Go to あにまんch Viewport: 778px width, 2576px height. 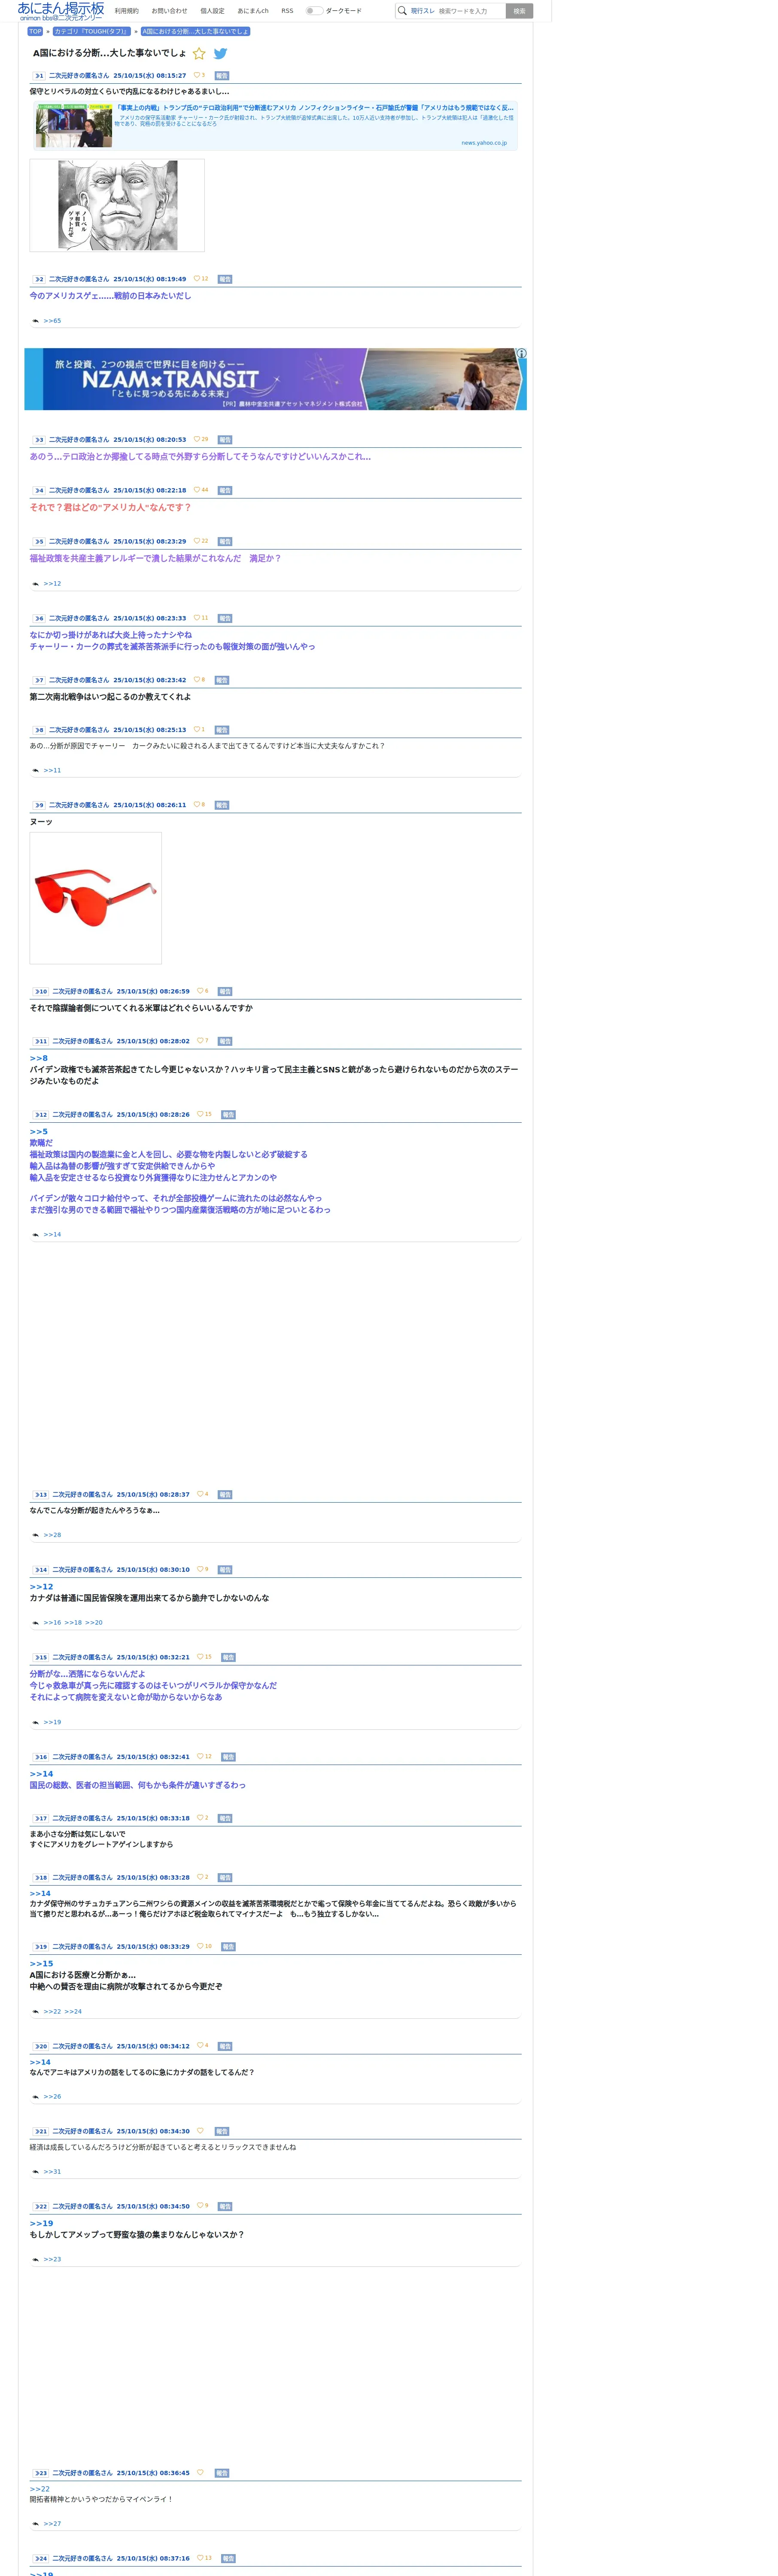coord(253,11)
